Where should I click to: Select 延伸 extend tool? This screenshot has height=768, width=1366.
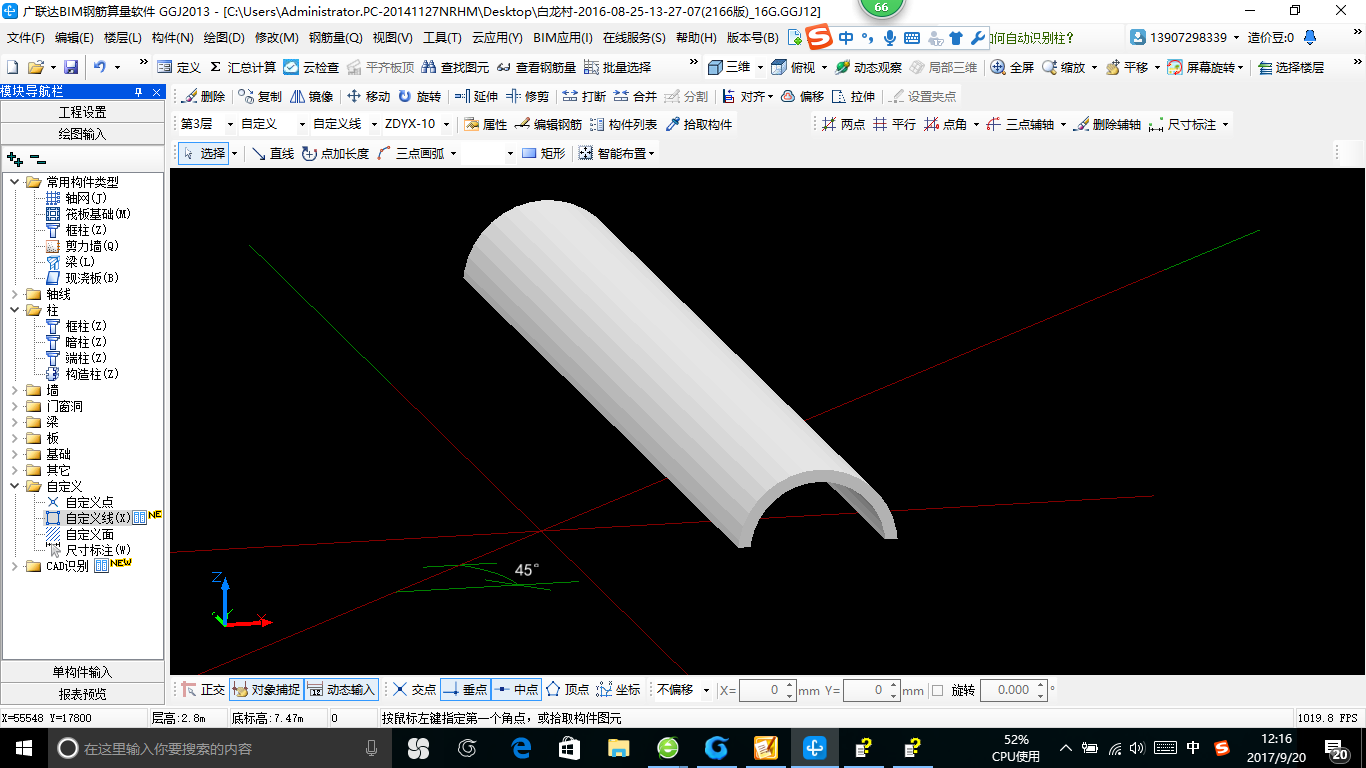coord(475,96)
